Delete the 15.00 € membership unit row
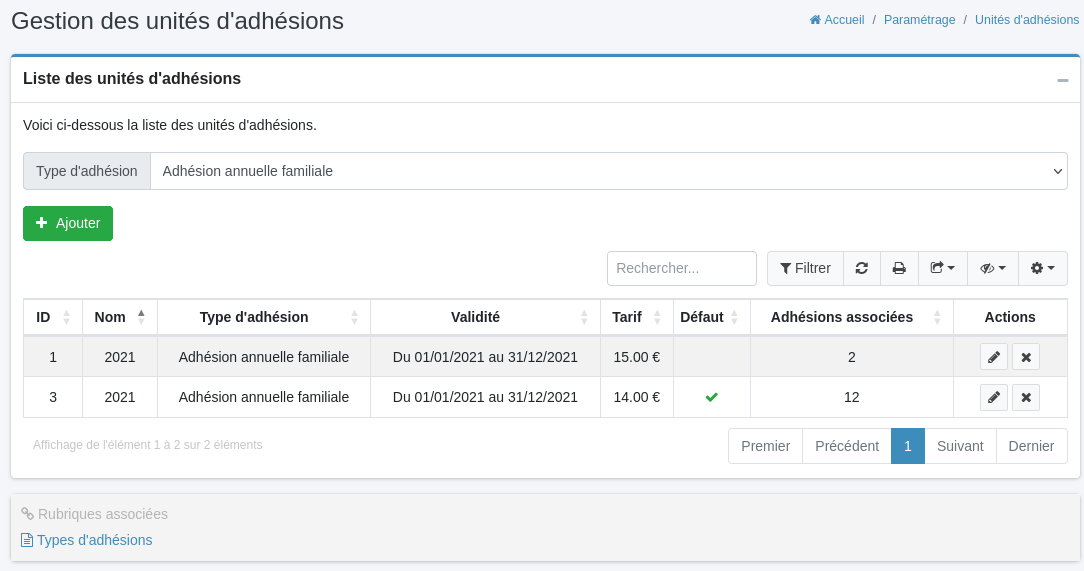Screen dimensions: 1084x571 tap(1026, 357)
